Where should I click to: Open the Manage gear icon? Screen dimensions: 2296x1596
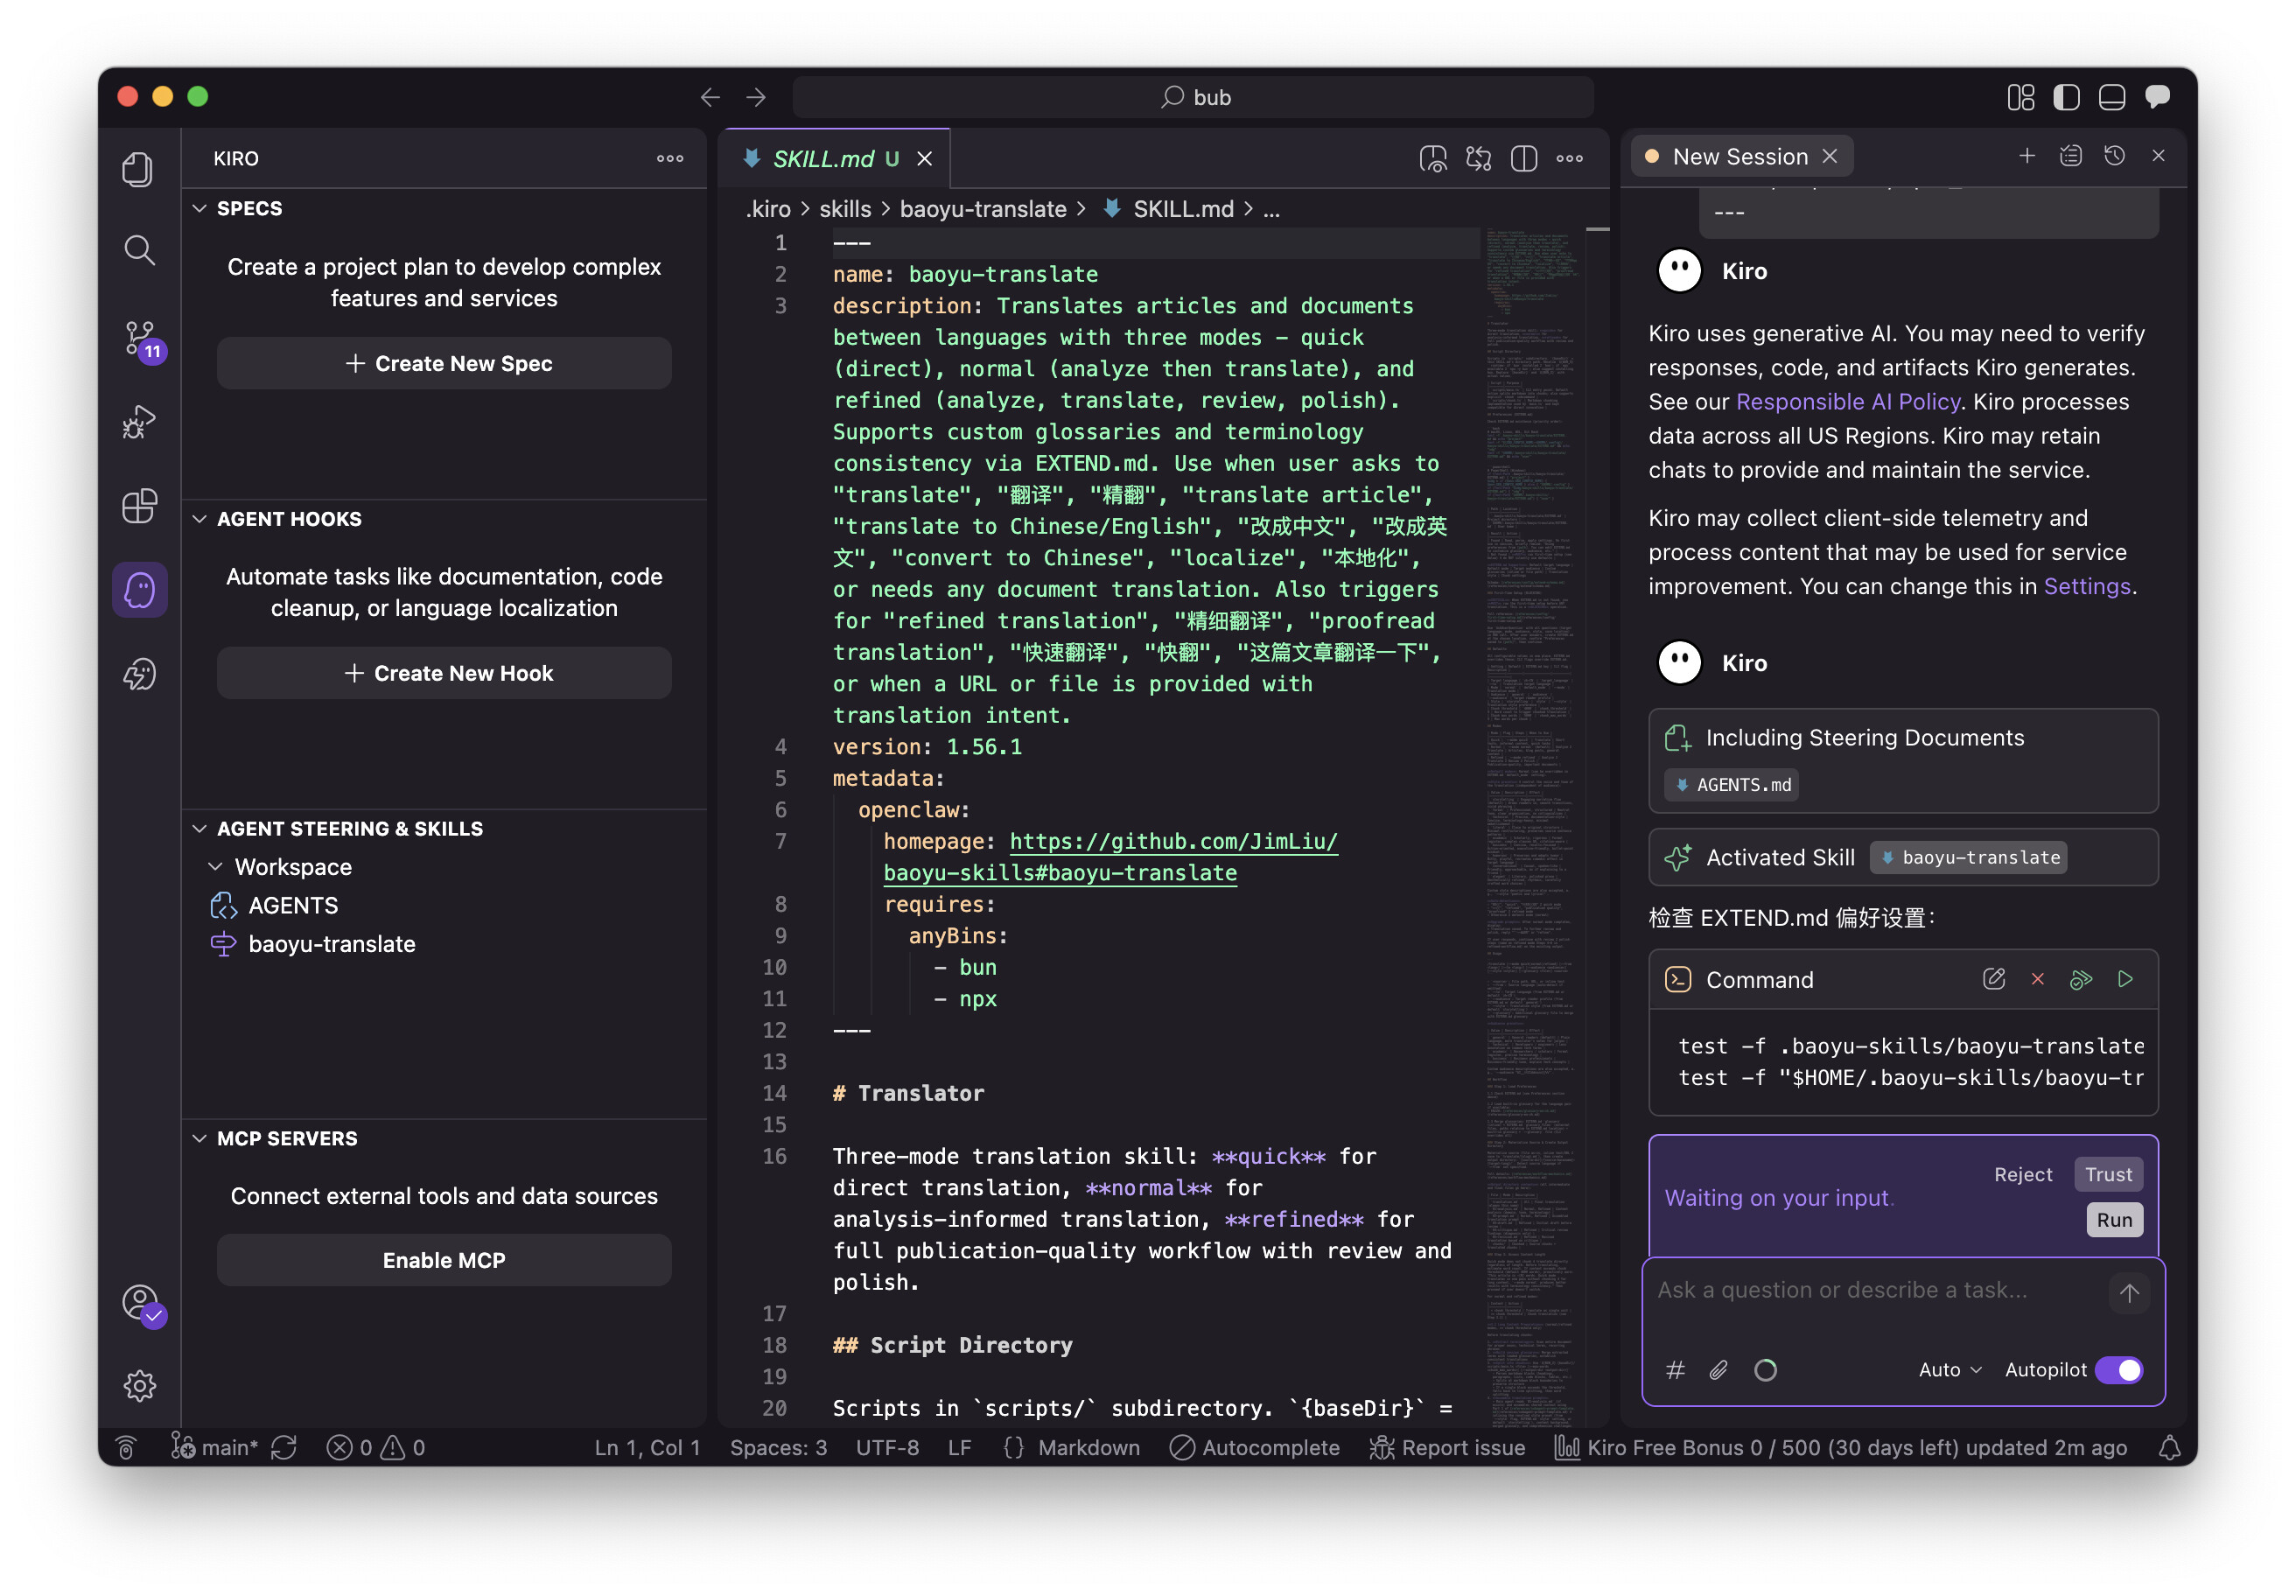click(139, 1385)
